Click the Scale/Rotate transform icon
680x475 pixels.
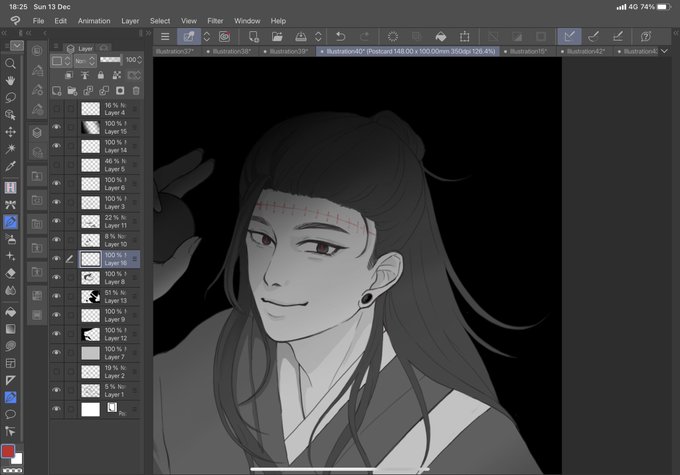(x=464, y=37)
